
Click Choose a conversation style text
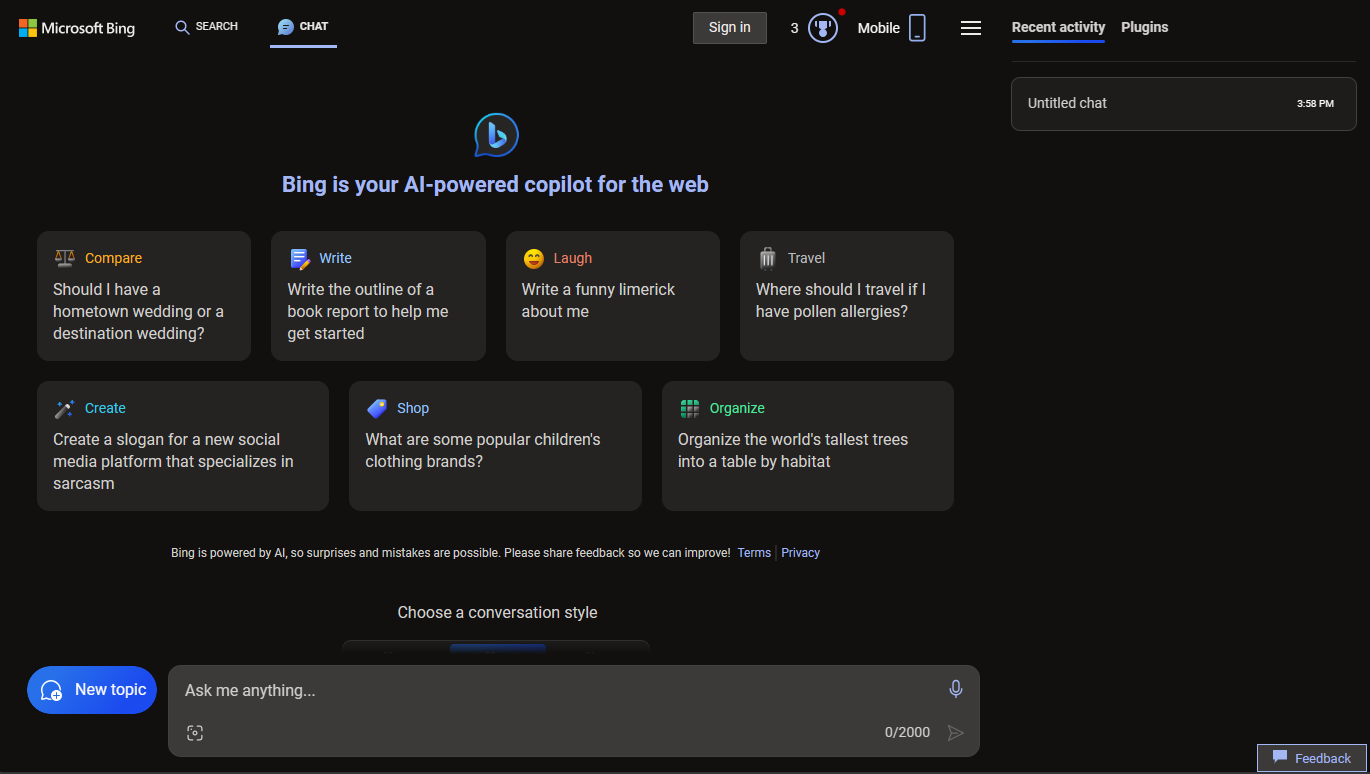pos(497,612)
